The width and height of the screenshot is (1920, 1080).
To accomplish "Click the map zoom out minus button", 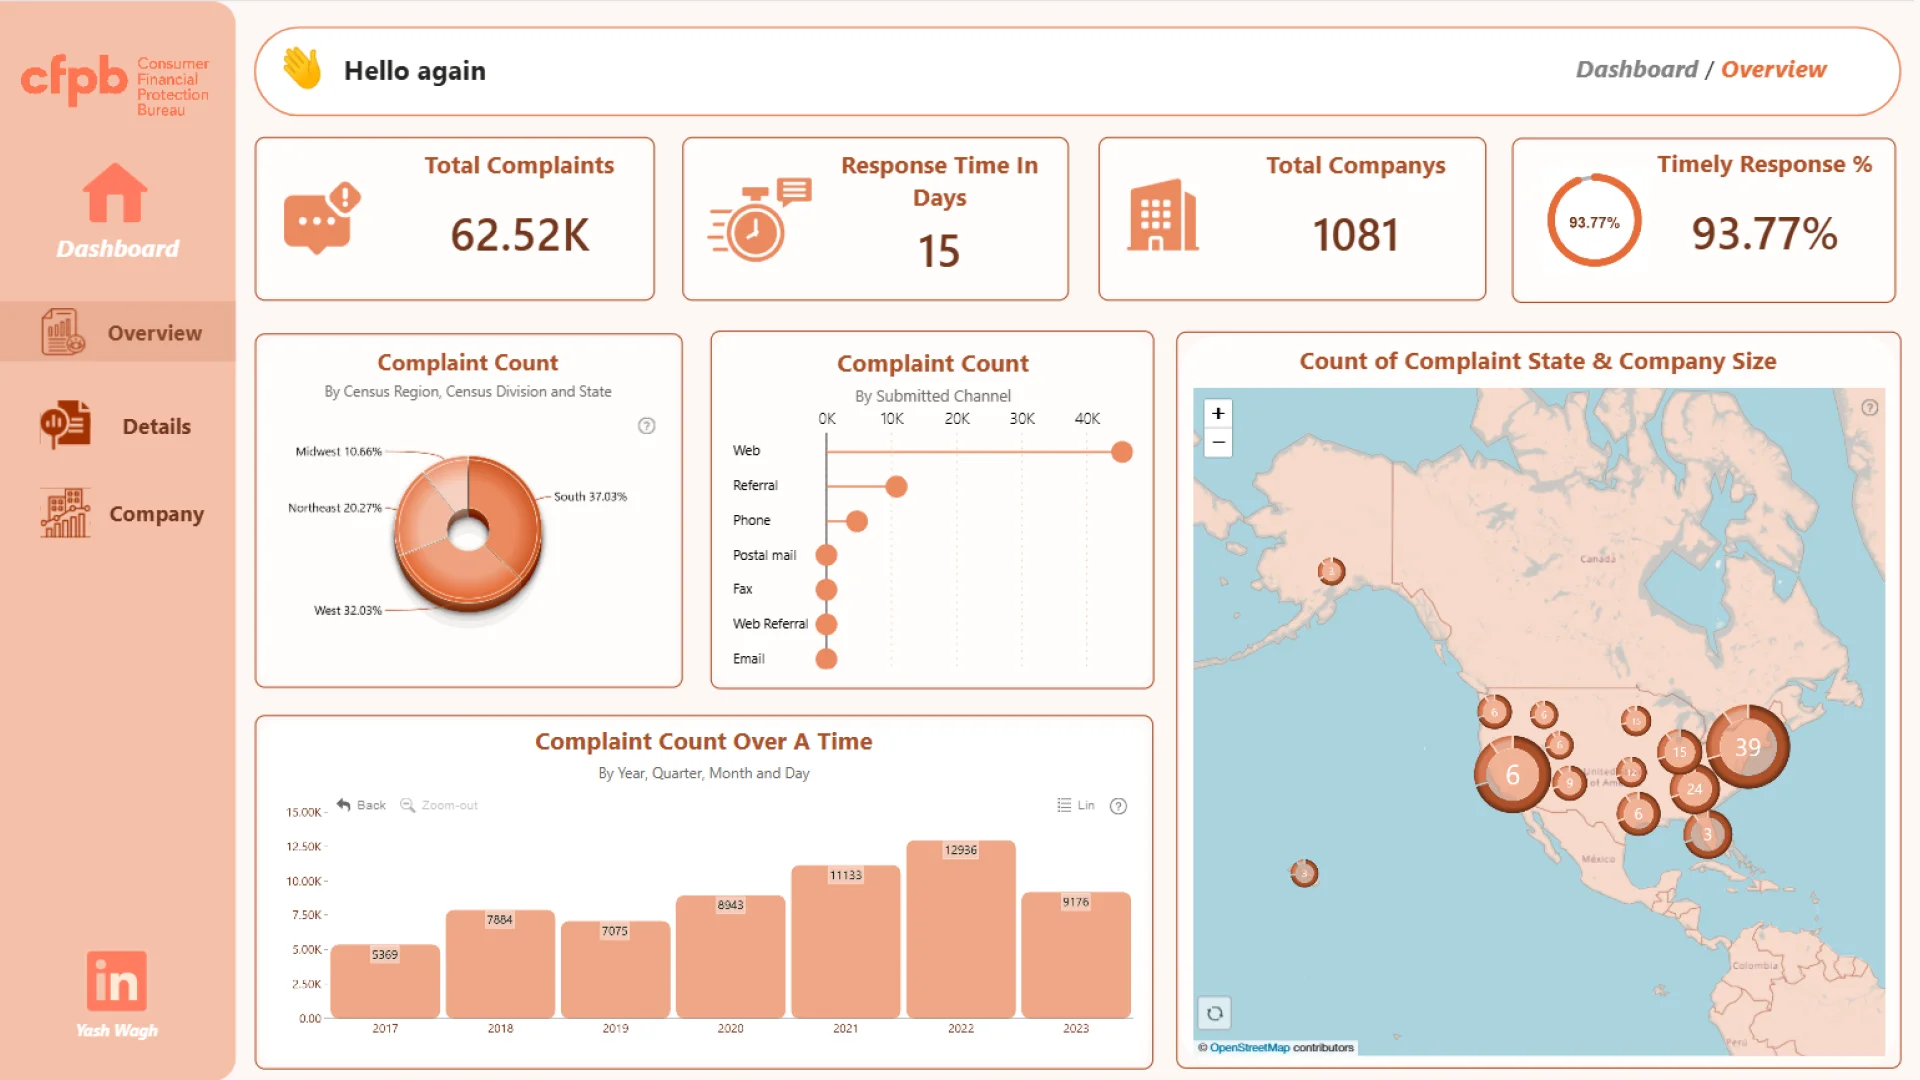I will coord(1218,442).
